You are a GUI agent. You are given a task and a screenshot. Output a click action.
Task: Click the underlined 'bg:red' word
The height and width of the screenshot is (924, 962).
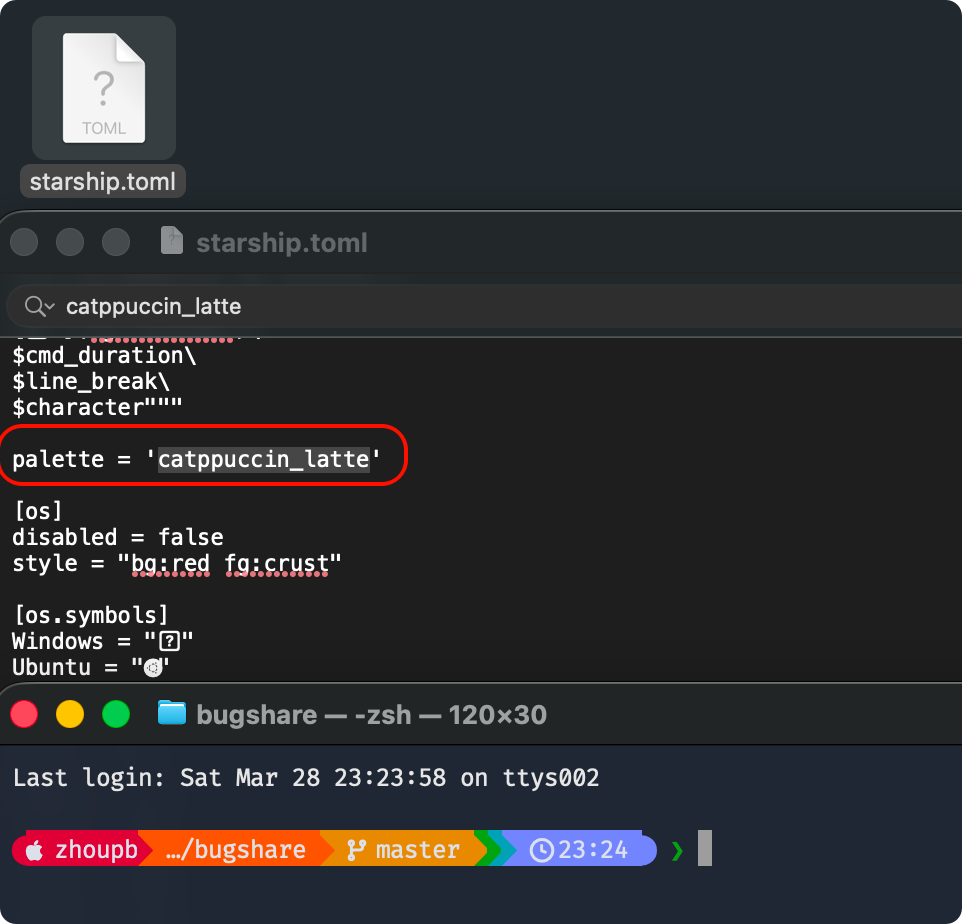tap(171, 563)
